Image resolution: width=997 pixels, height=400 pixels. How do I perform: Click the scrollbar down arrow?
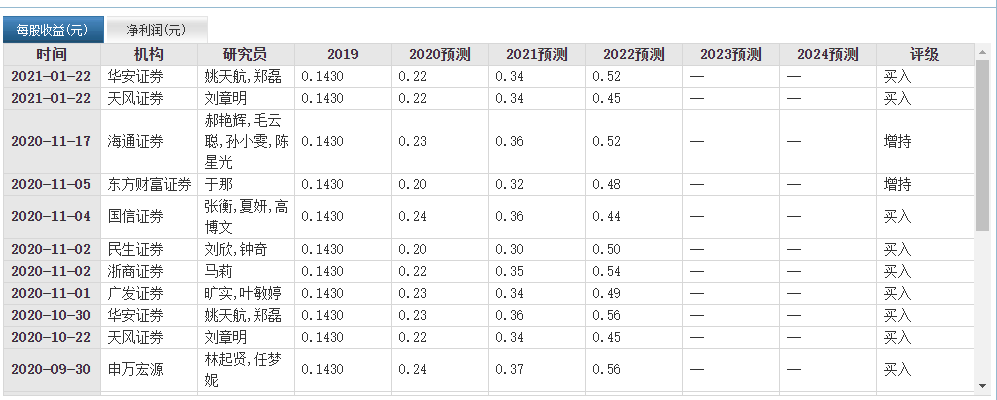tap(983, 384)
